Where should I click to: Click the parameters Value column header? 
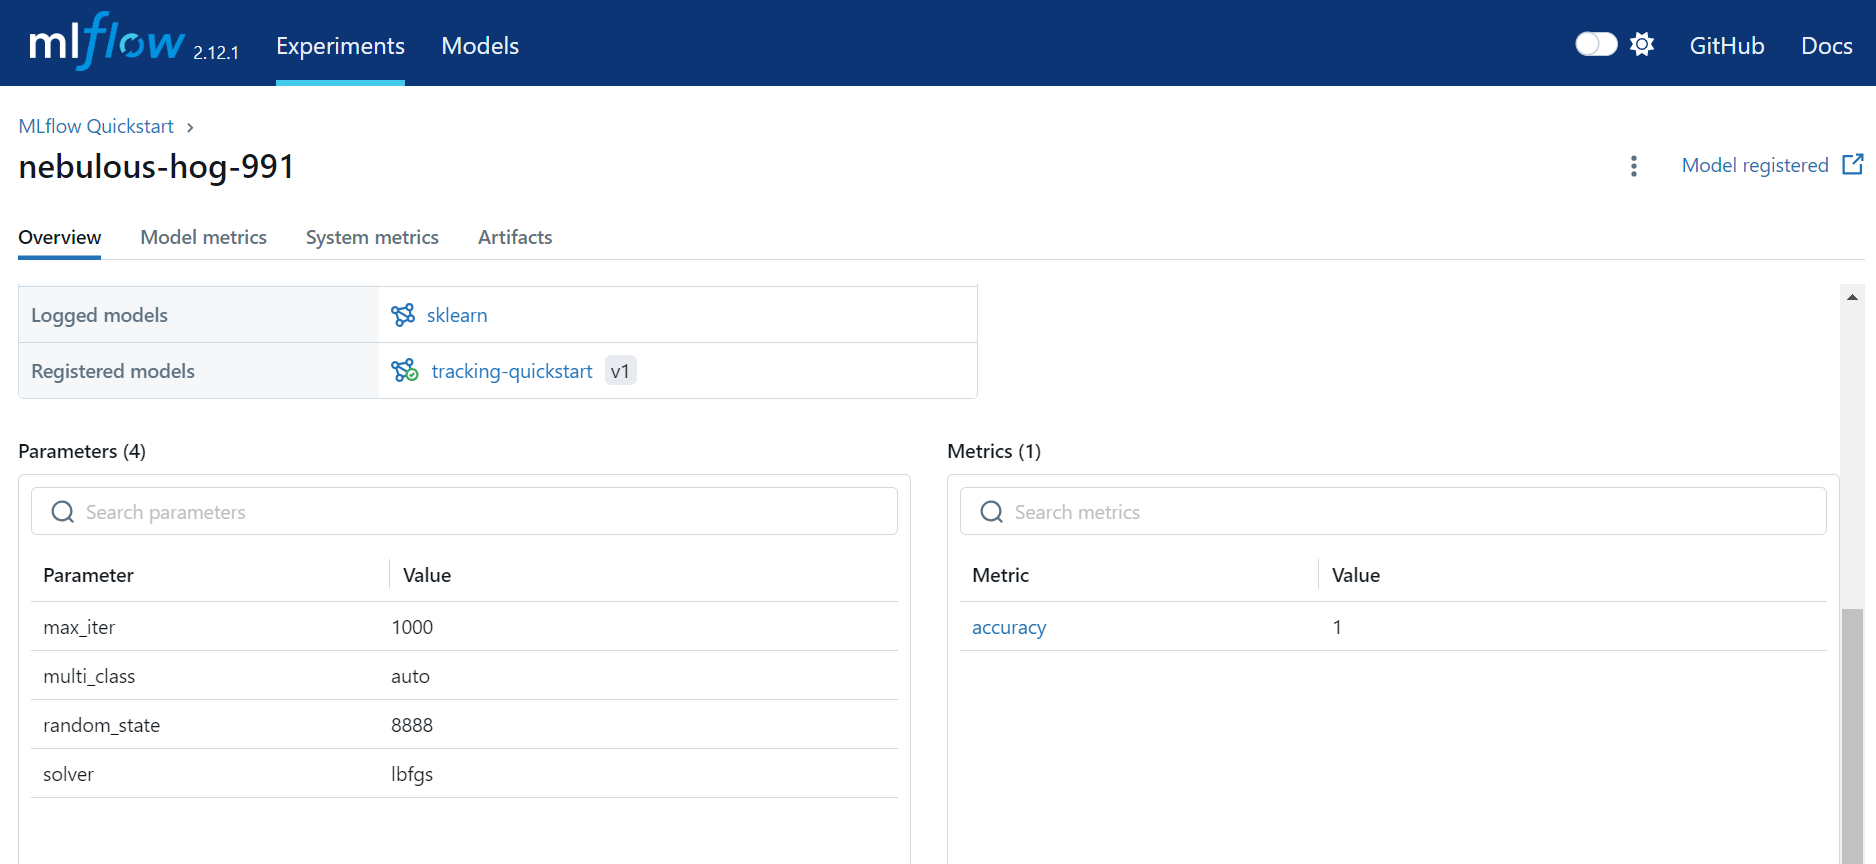[427, 575]
